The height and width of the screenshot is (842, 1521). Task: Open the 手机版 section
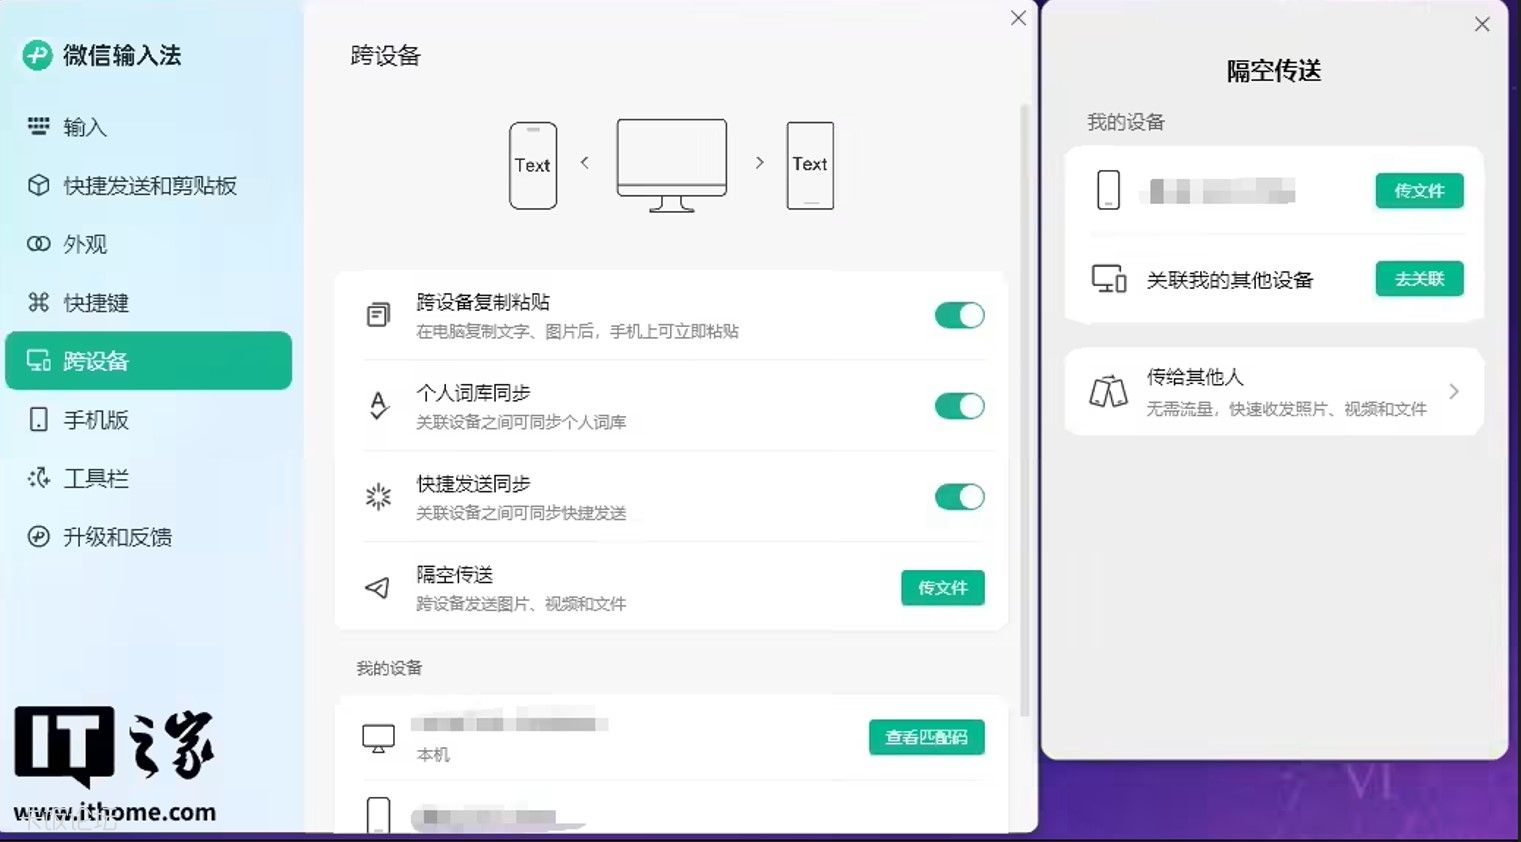[148, 420]
